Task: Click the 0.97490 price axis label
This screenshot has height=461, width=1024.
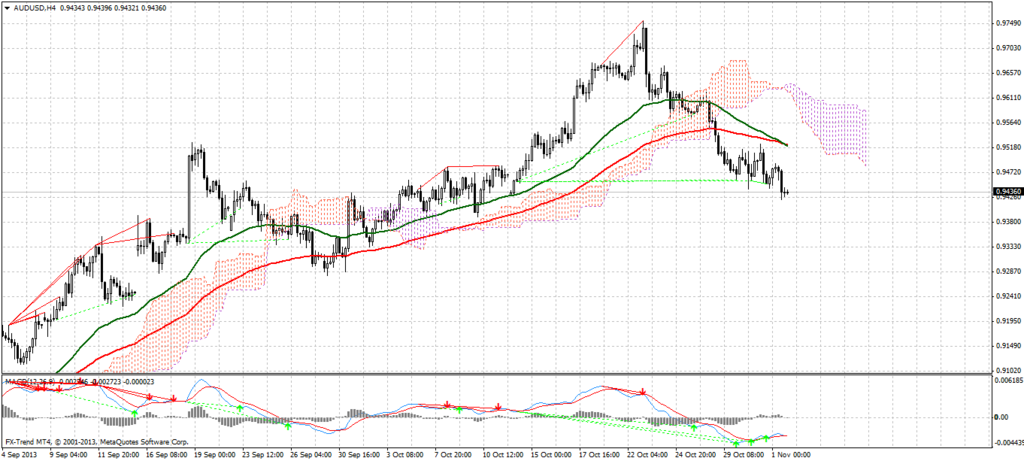Action: click(x=1006, y=23)
